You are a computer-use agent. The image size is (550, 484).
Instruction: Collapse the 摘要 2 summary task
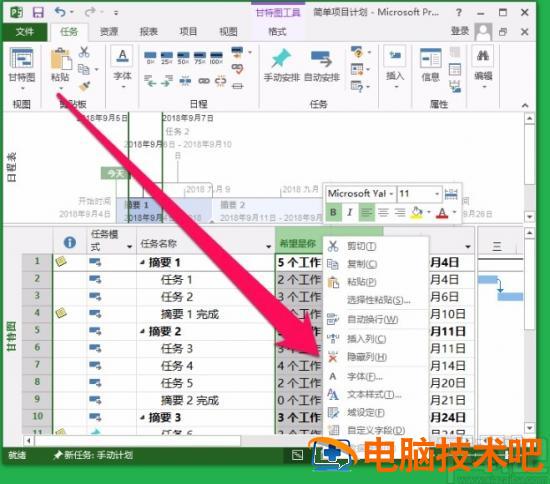(142, 331)
